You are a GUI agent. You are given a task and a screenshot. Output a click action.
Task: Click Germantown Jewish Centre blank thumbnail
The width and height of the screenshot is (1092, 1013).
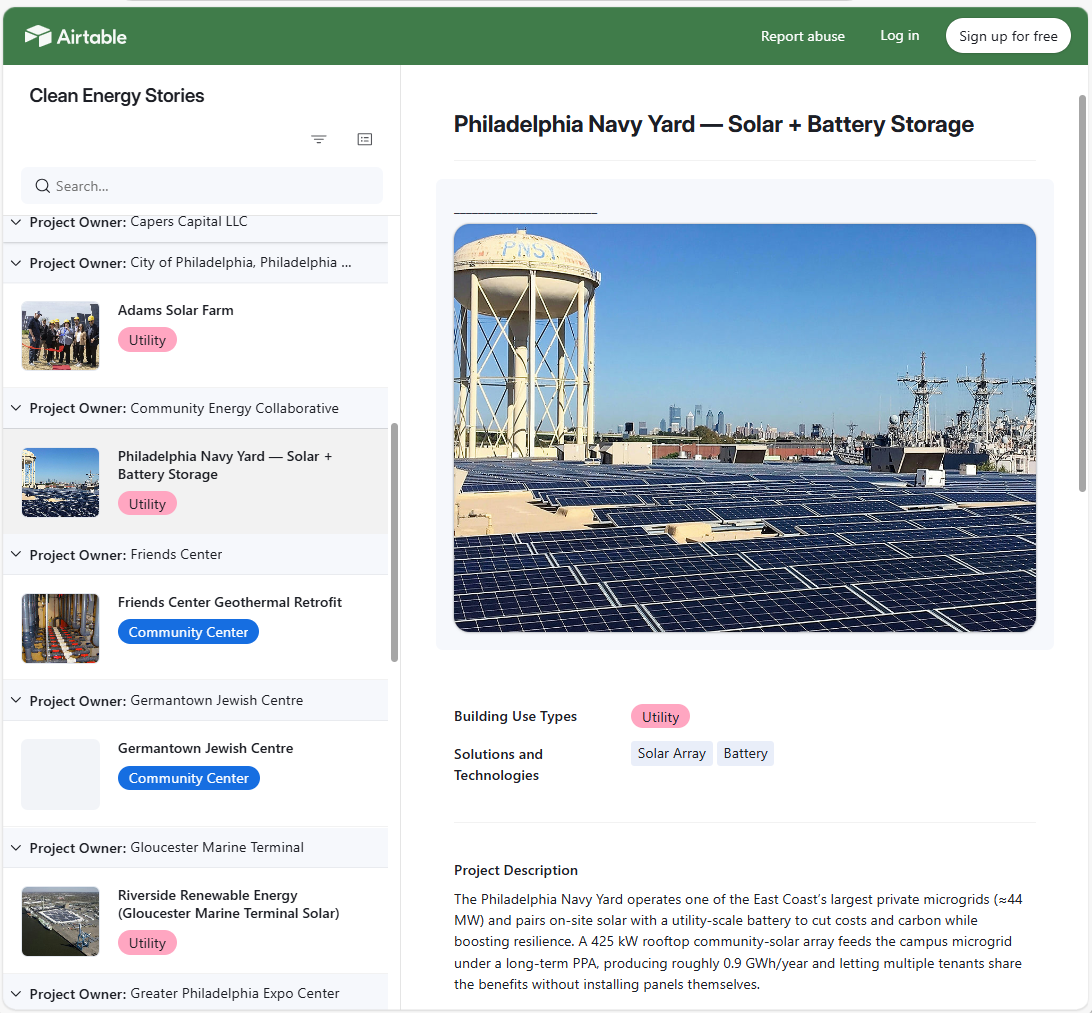click(x=60, y=774)
